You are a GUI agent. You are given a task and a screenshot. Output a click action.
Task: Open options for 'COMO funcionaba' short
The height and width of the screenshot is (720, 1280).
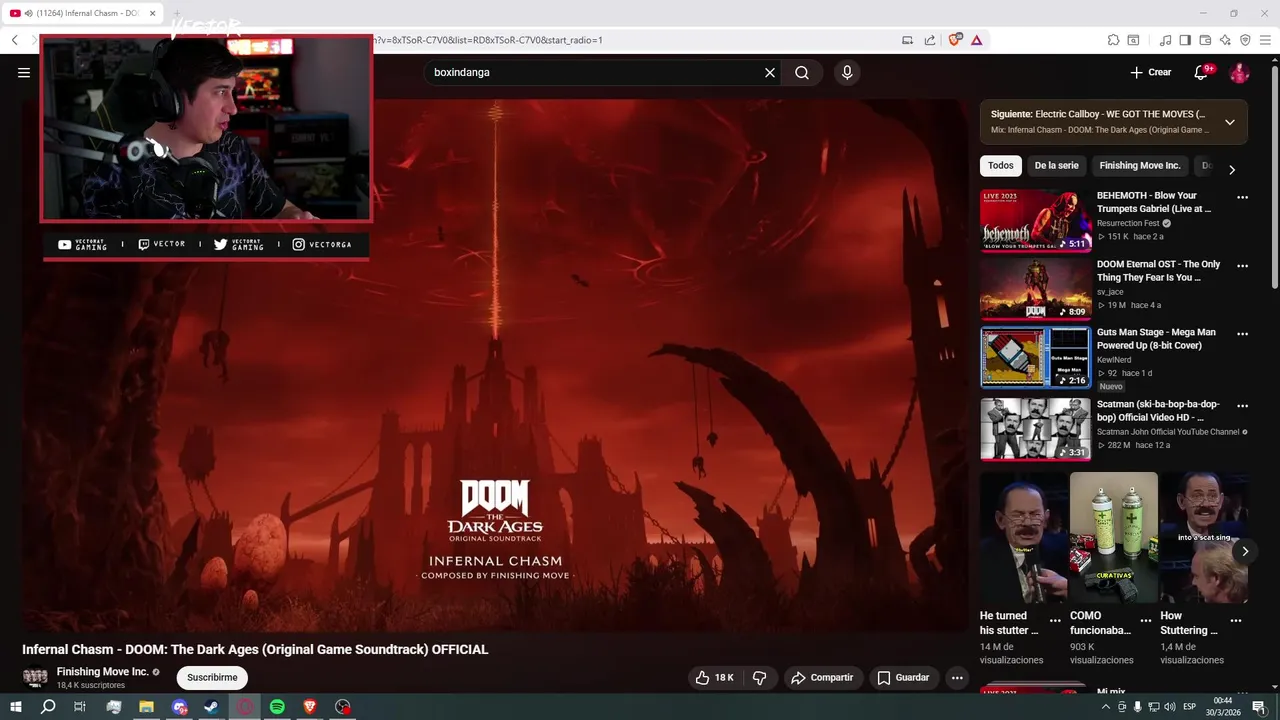pos(1146,620)
